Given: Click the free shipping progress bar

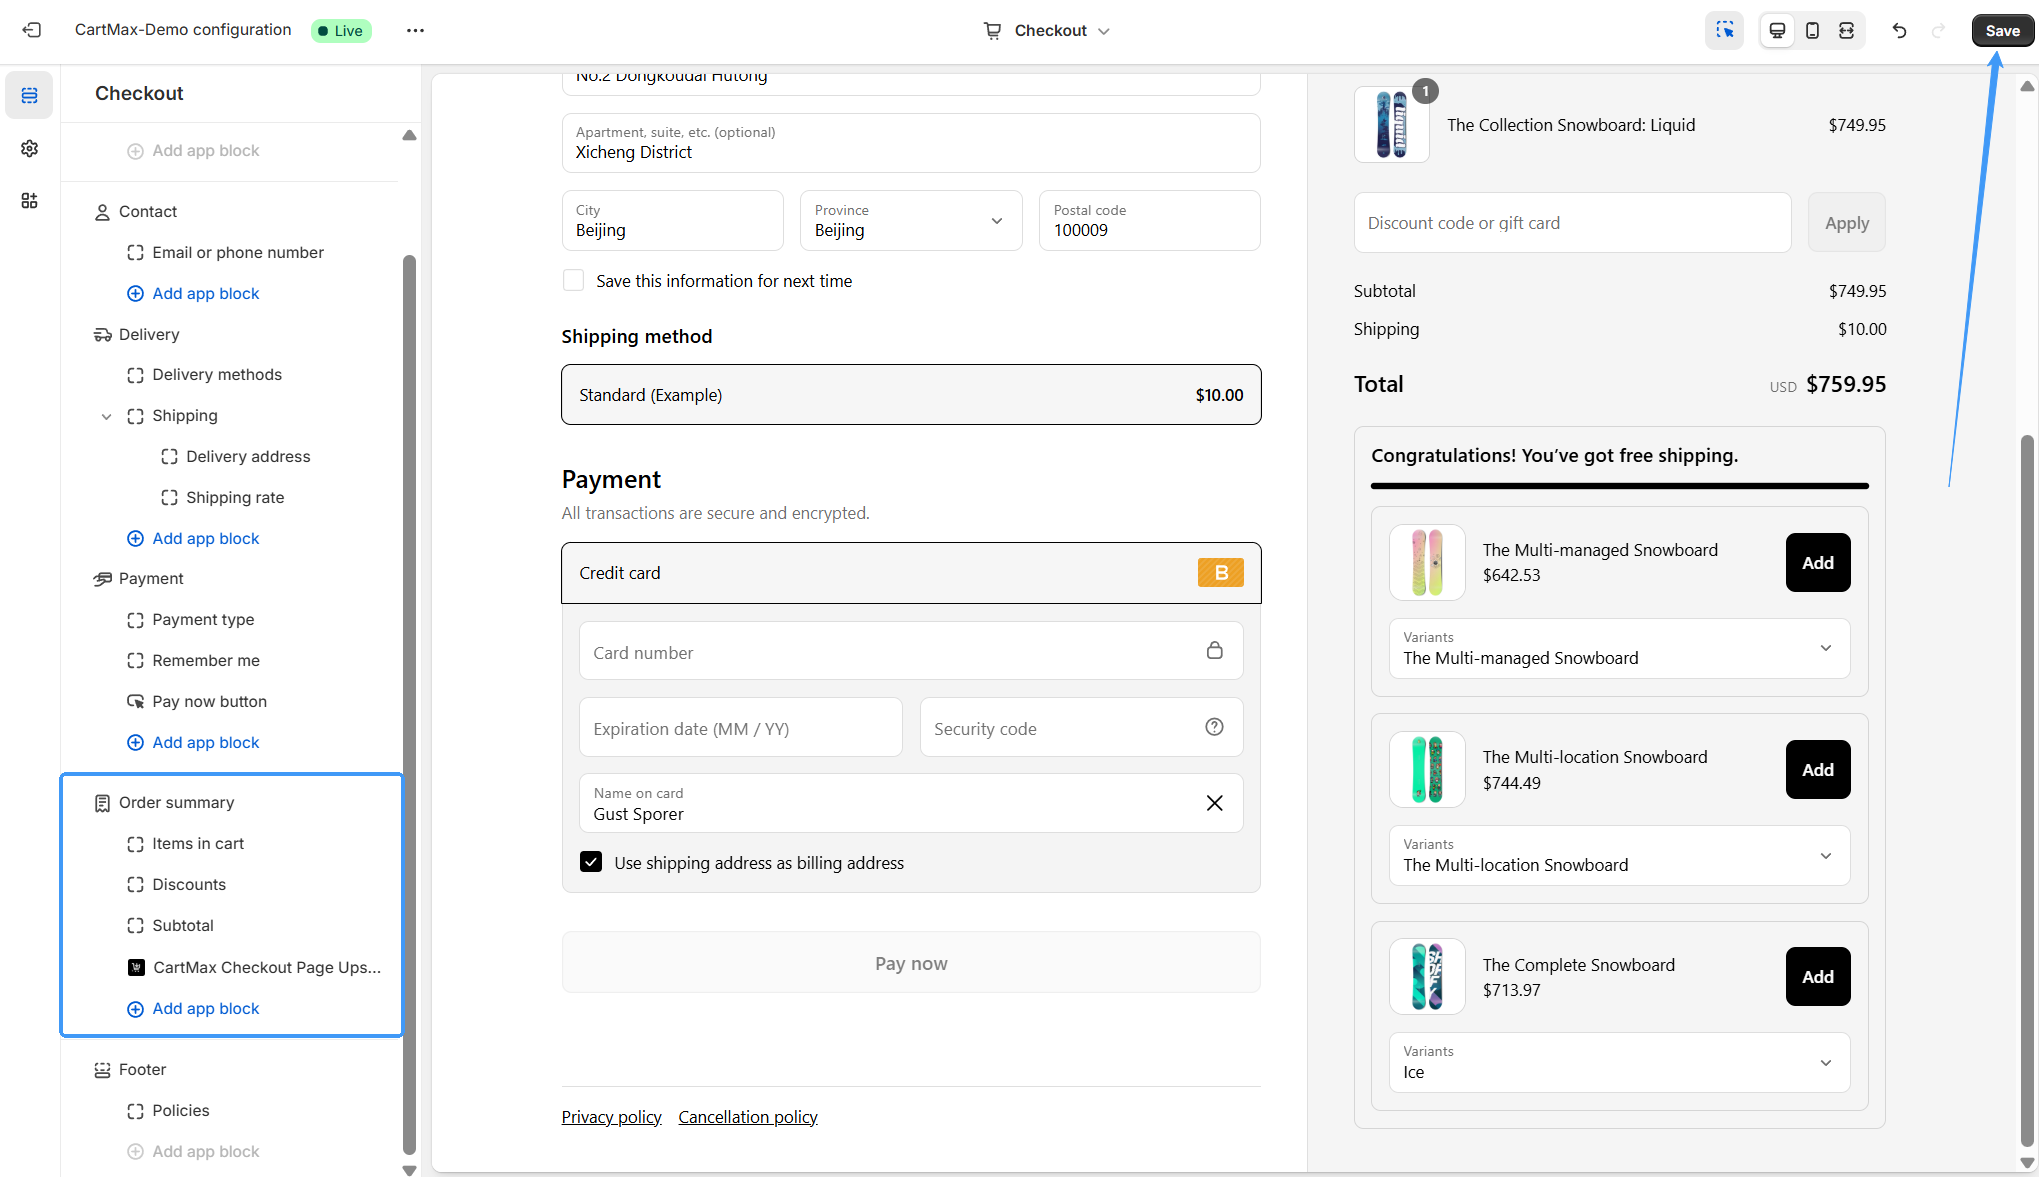Looking at the screenshot, I should point(1619,486).
